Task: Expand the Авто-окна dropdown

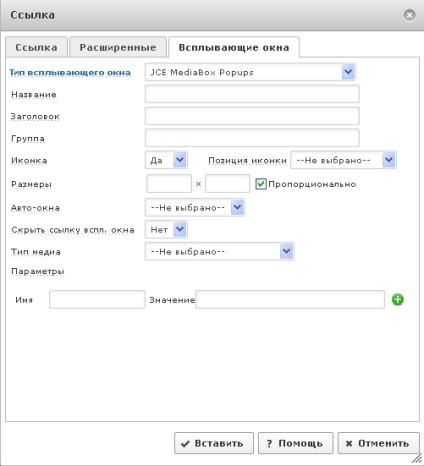Action: tap(195, 207)
